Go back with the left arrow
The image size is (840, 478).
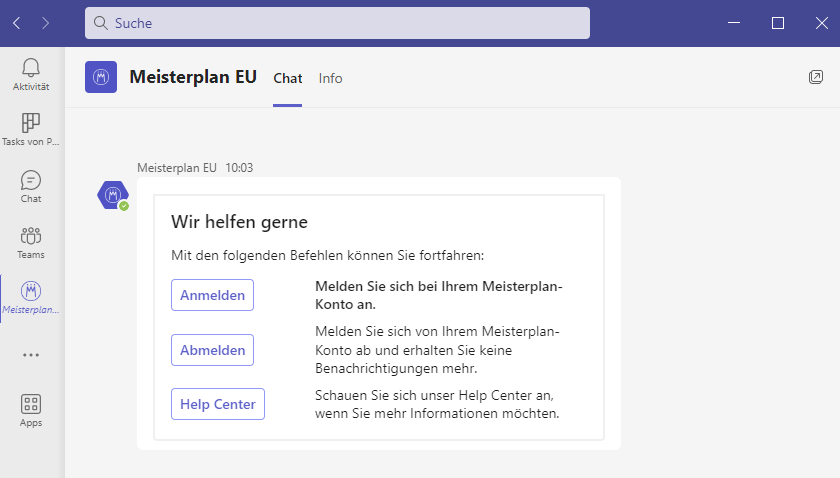point(17,23)
